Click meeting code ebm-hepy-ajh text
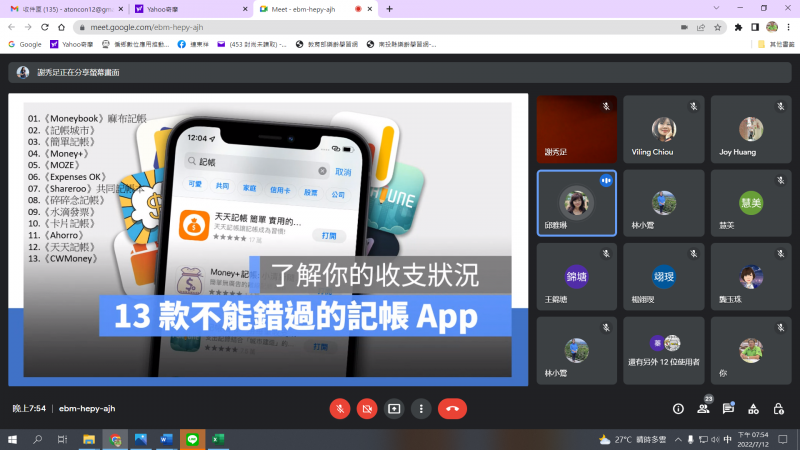Image resolution: width=800 pixels, height=450 pixels. pos(87,409)
